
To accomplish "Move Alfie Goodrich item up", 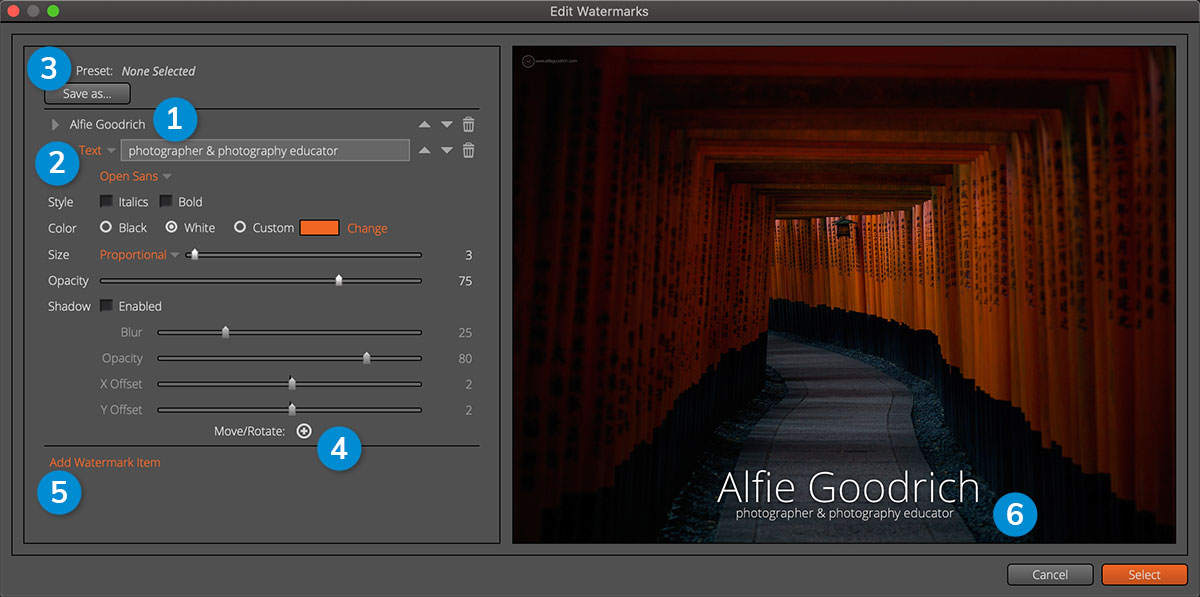I will (x=425, y=125).
